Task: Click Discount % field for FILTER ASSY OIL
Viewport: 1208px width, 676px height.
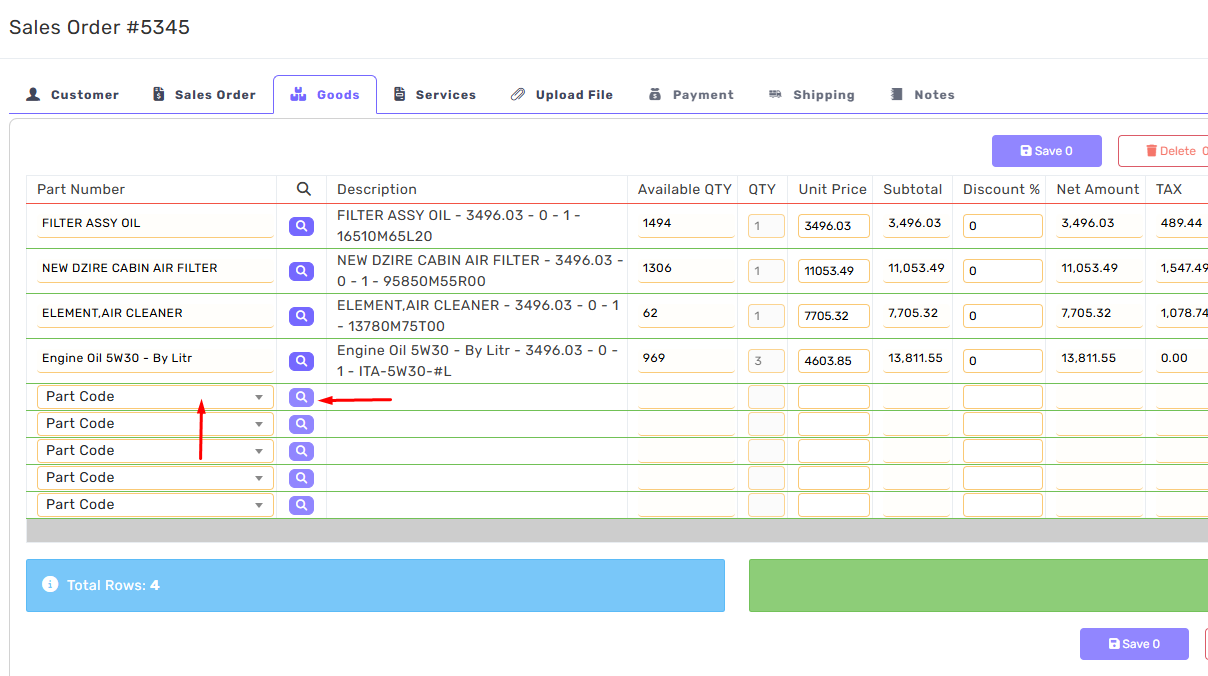Action: (x=1002, y=226)
